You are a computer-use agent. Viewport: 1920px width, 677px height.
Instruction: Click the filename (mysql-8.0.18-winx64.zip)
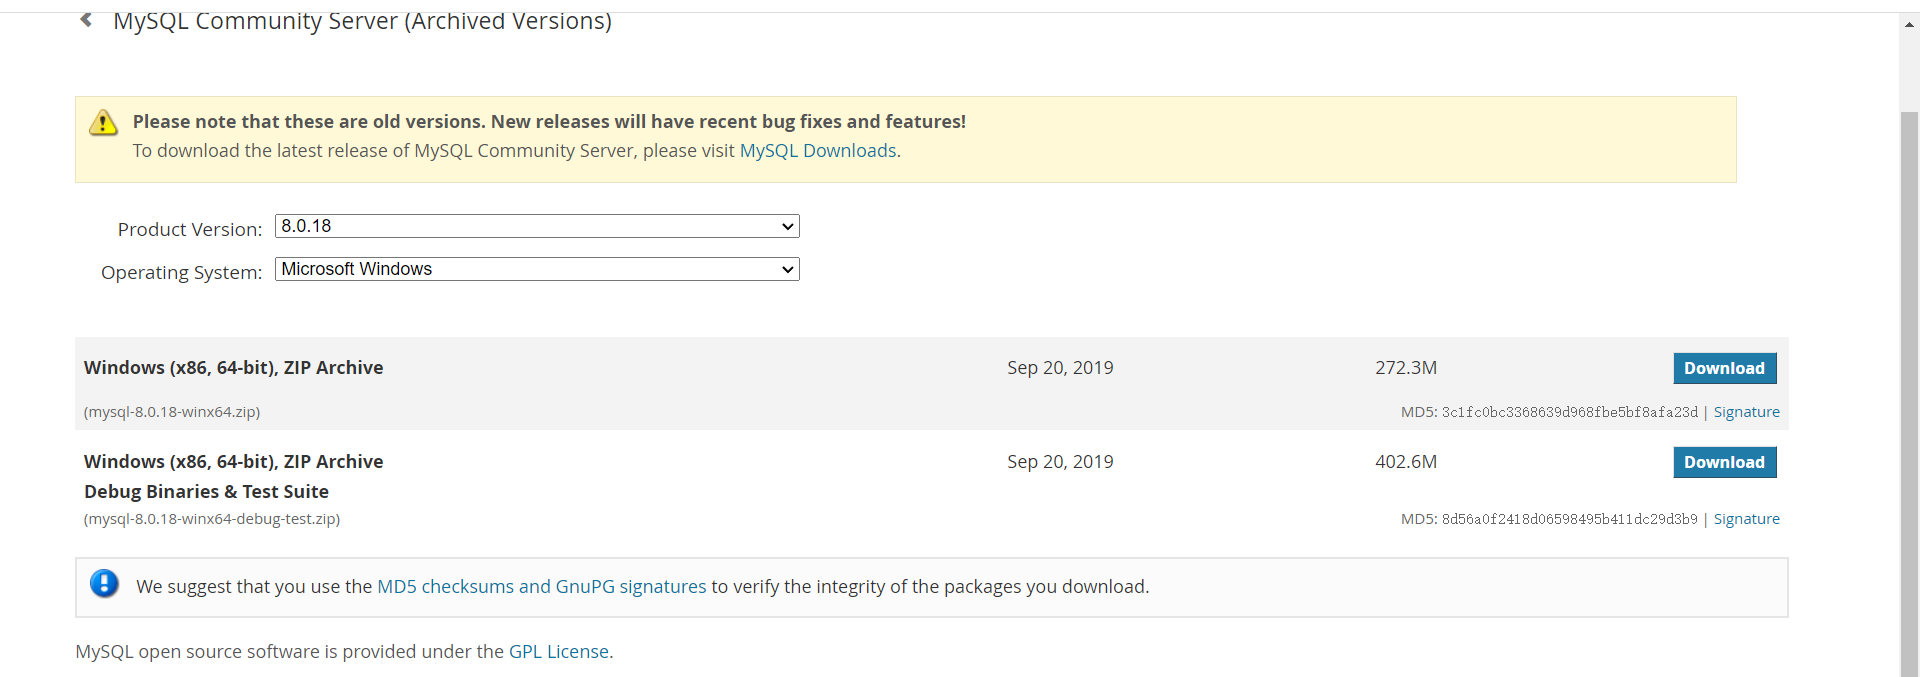172,412
